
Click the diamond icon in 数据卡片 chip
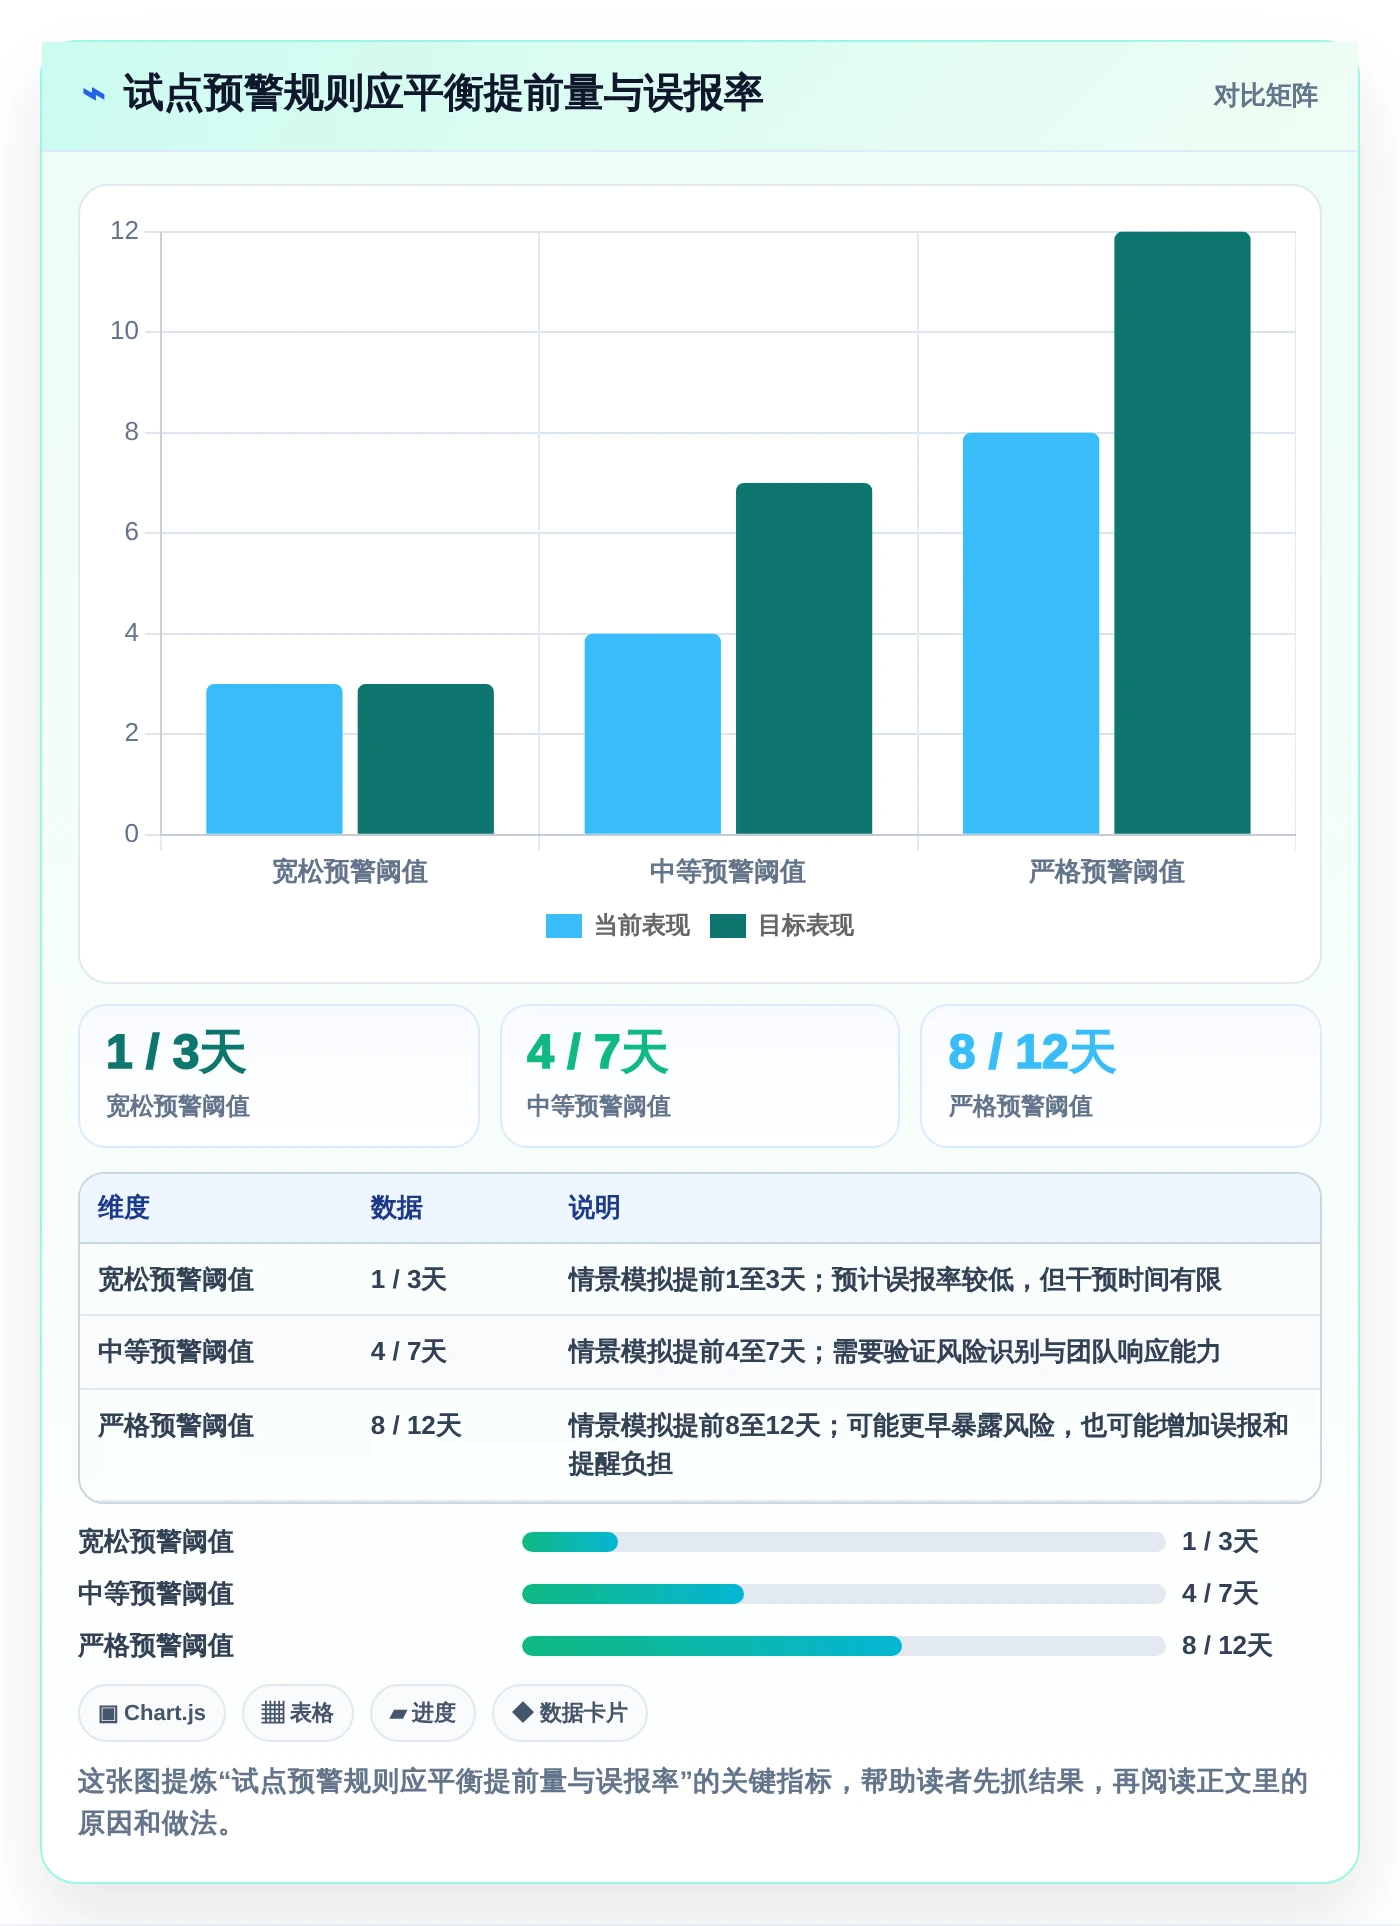522,1712
